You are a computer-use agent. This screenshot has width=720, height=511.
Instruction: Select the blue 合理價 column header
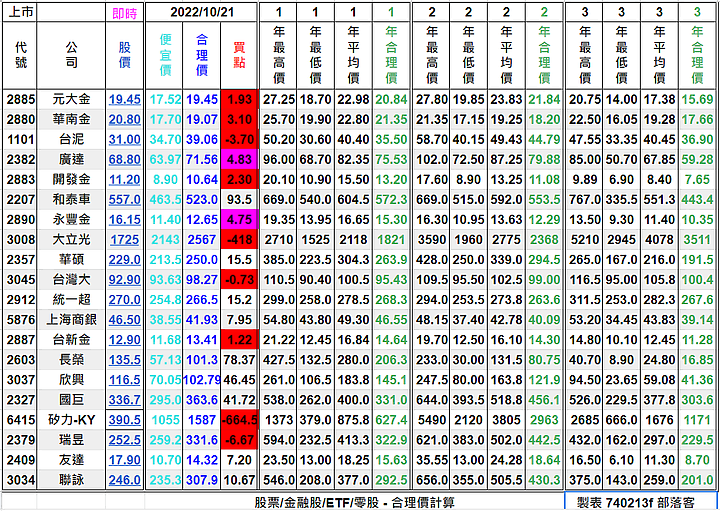click(x=202, y=56)
